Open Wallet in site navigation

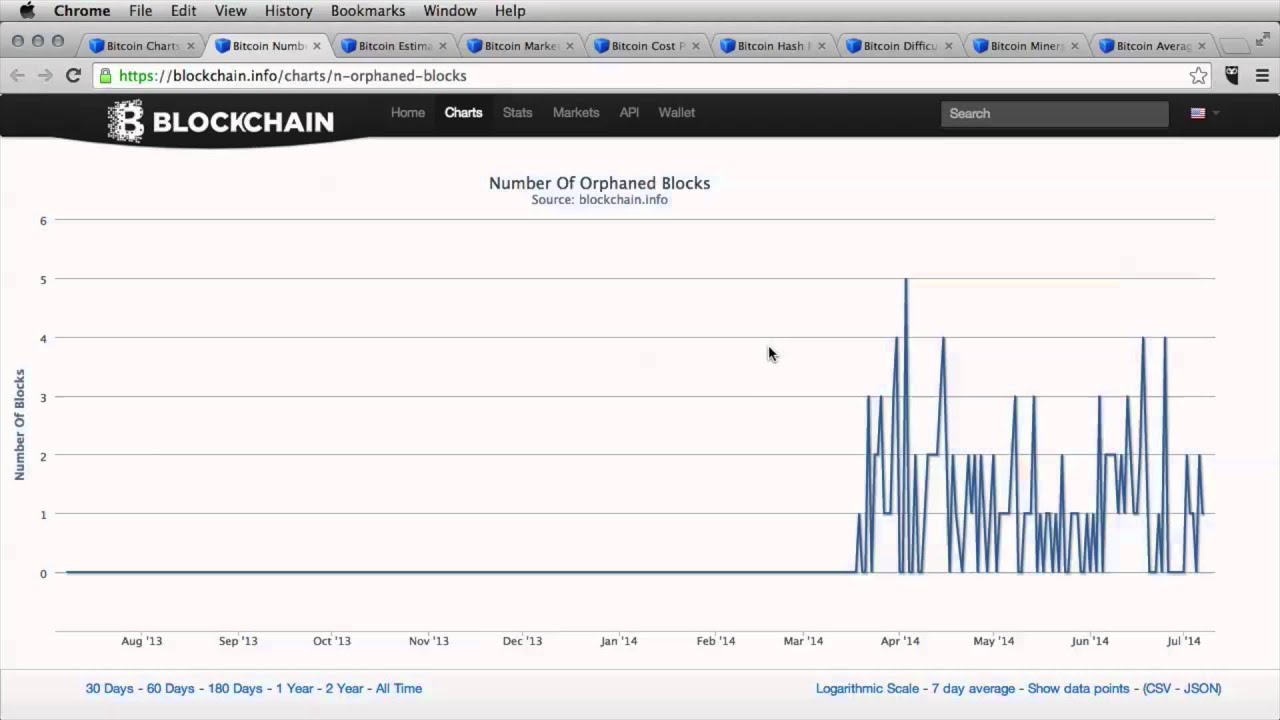[677, 113]
